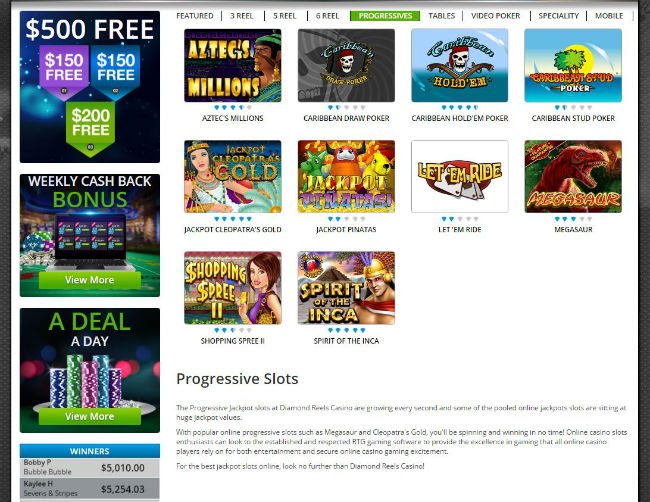
Task: Switch to the Featured games tab
Action: click(x=195, y=16)
